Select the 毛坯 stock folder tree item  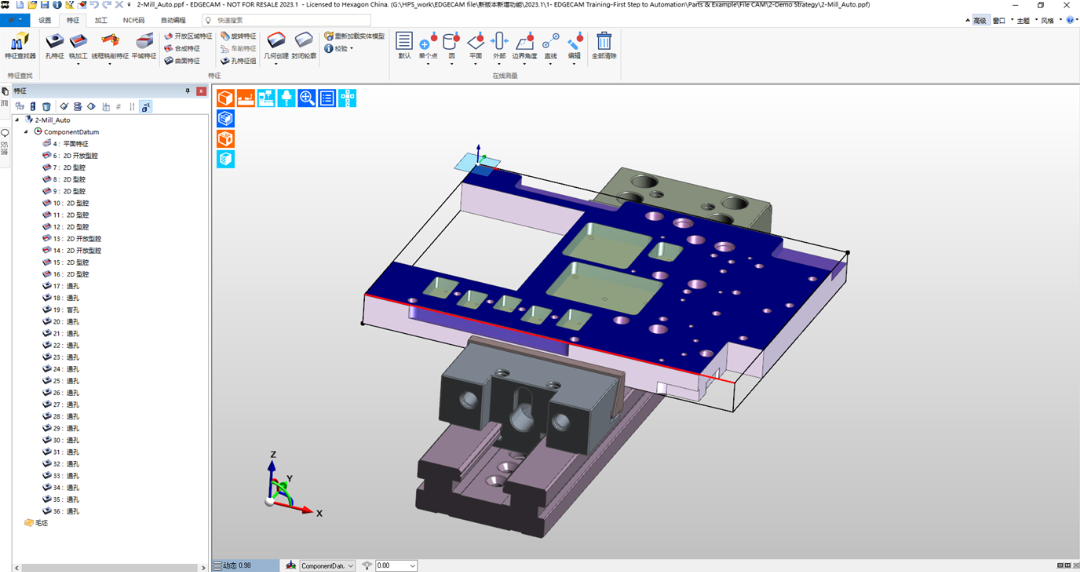tap(37, 523)
